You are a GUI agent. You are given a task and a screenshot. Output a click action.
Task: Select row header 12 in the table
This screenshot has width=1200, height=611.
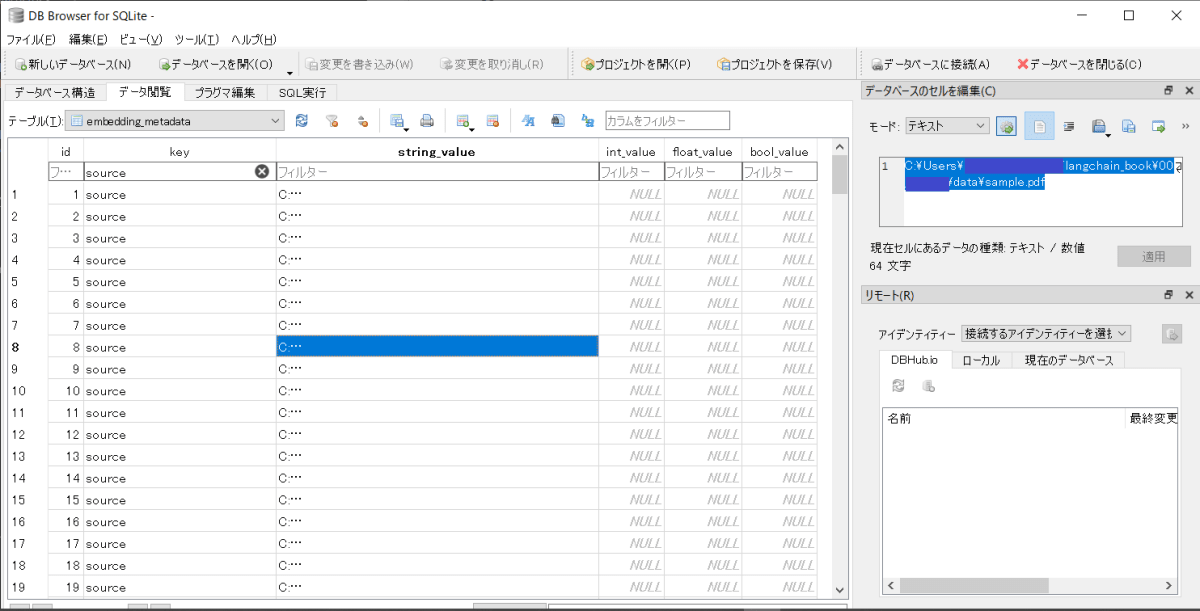pyautogui.click(x=28, y=435)
